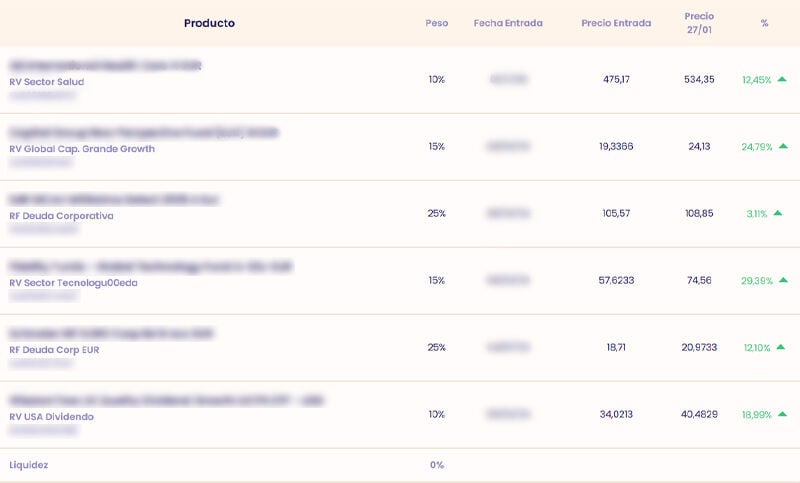Open the RF Deuda Corp EUR product

[54, 350]
